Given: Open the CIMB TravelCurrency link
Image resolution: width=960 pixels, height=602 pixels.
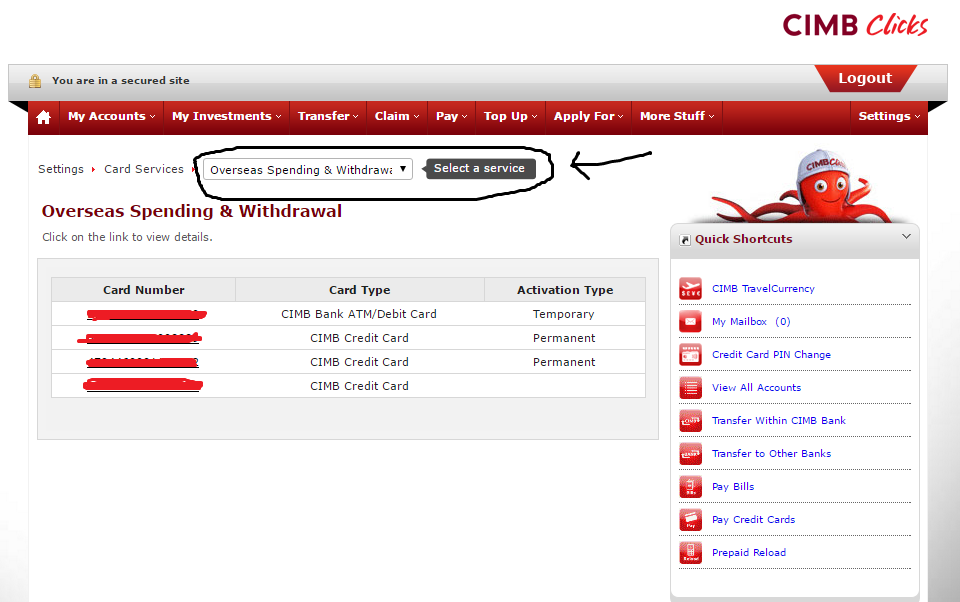Looking at the screenshot, I should pyautogui.click(x=763, y=288).
